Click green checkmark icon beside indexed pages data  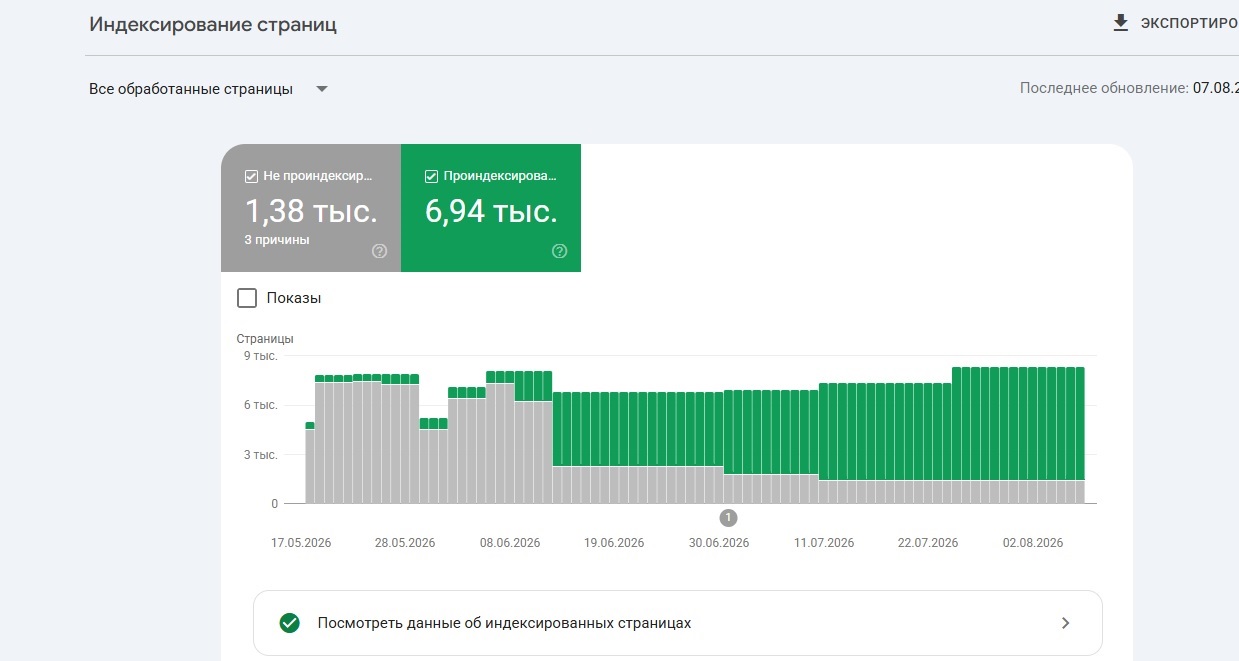click(x=290, y=623)
